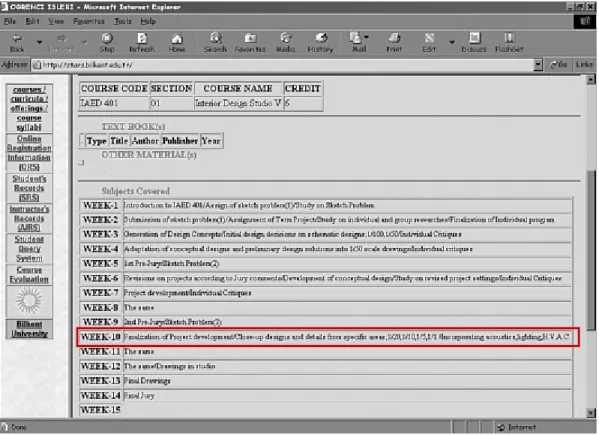
Task: Click the SECTION column header
Action: [x=172, y=89]
